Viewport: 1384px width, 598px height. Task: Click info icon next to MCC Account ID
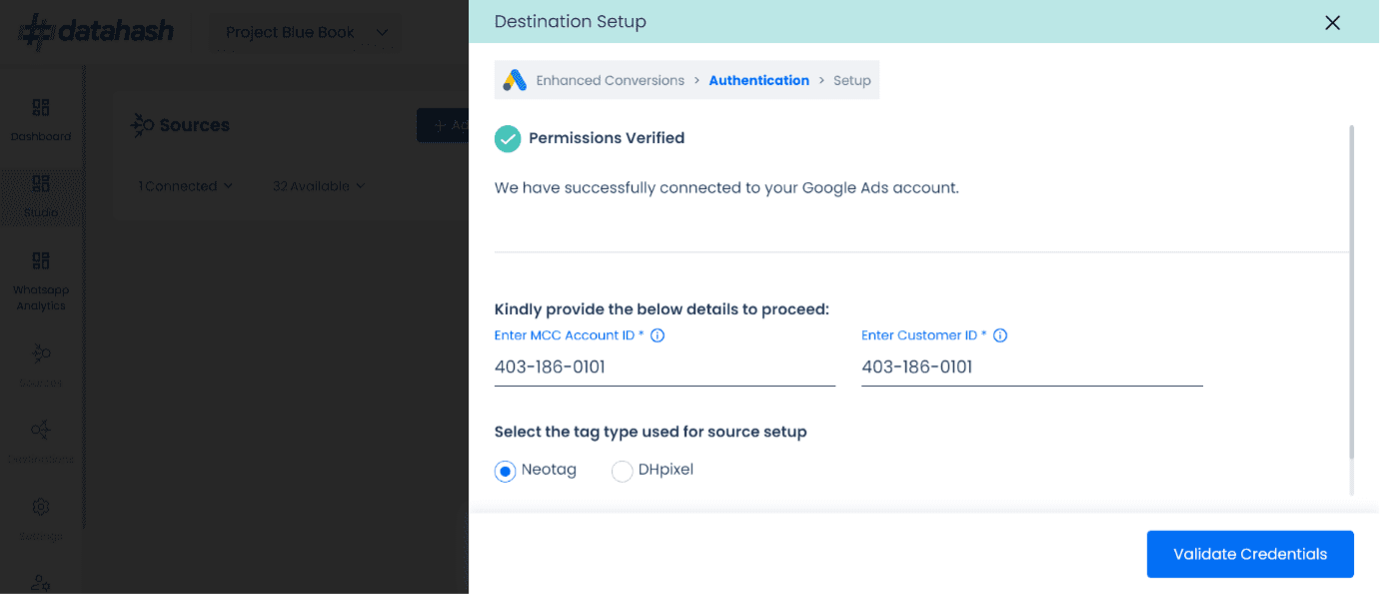click(x=658, y=336)
